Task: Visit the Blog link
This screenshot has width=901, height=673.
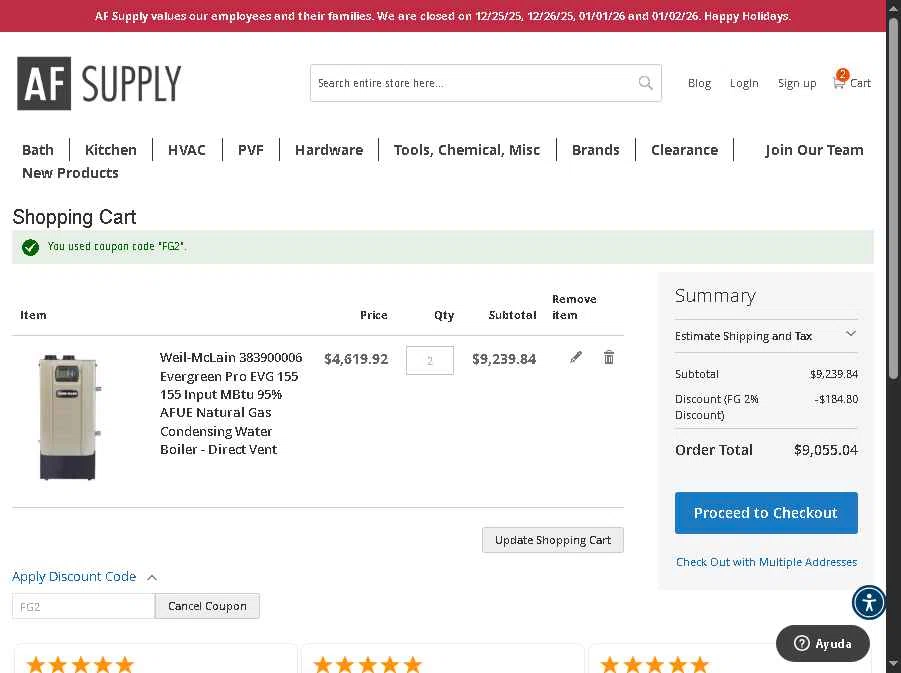Action: [699, 83]
